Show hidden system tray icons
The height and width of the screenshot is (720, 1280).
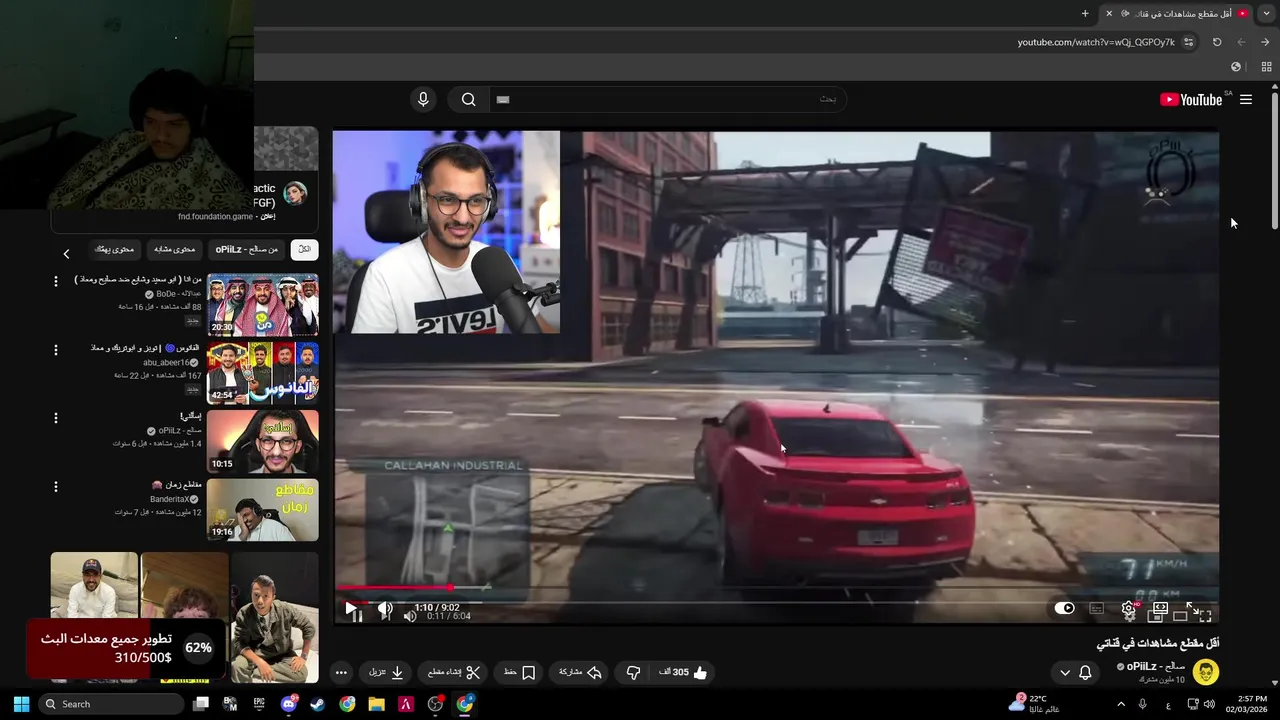pyautogui.click(x=1120, y=704)
